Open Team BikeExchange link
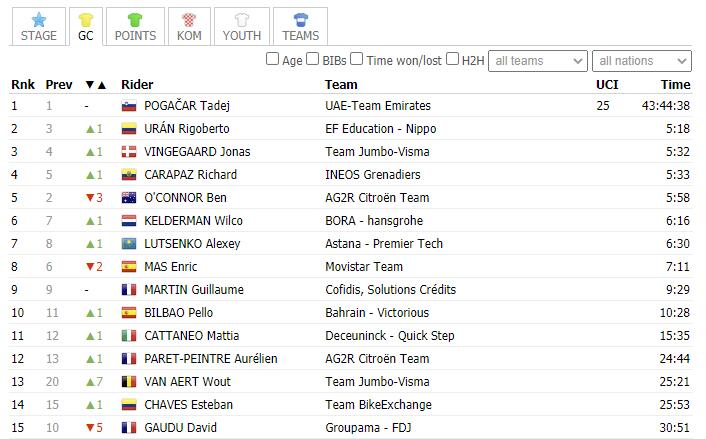This screenshot has height=439, width=706. [378, 404]
